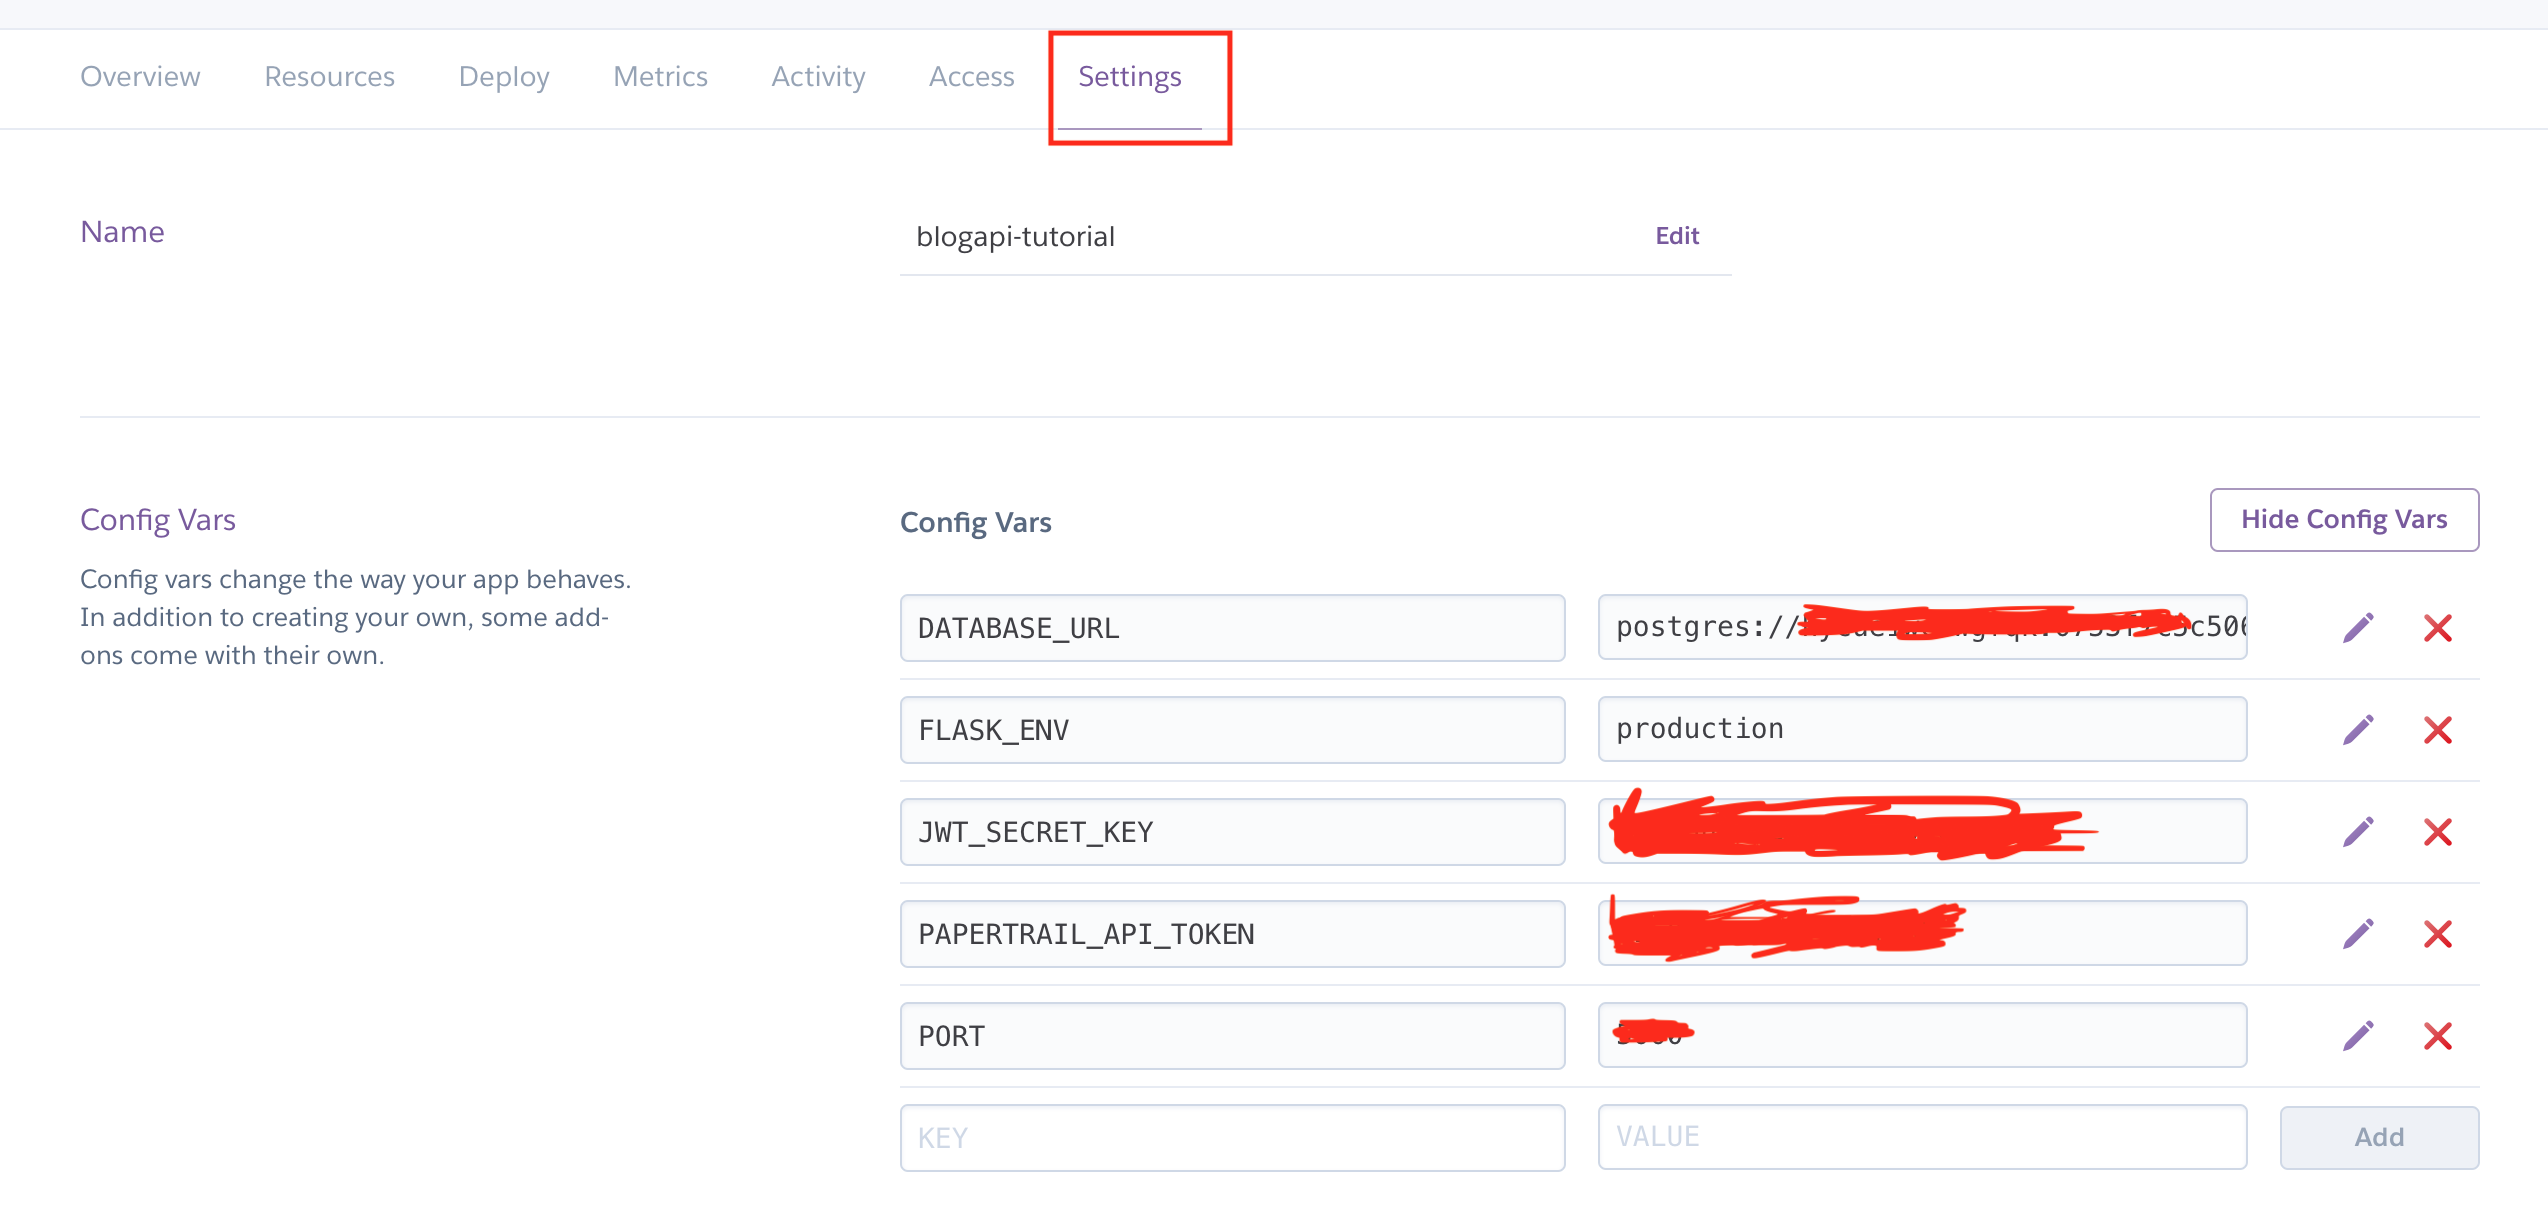
Task: Edit the JWT_SECRET_KEY variable with pencil icon
Action: click(x=2358, y=832)
